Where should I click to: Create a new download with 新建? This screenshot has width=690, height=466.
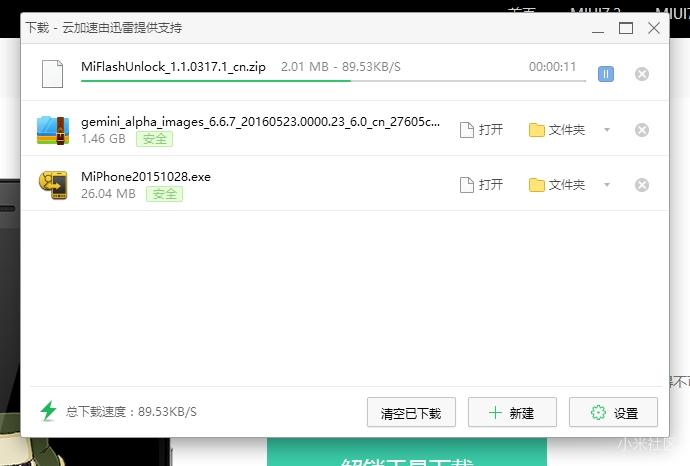(512, 412)
